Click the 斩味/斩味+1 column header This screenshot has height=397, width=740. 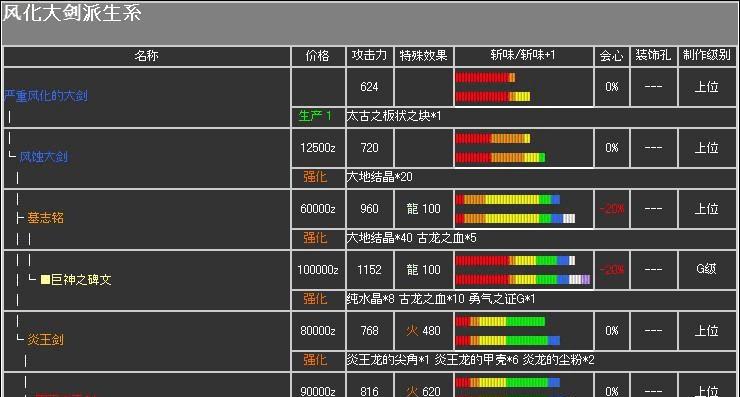pyautogui.click(x=523, y=56)
